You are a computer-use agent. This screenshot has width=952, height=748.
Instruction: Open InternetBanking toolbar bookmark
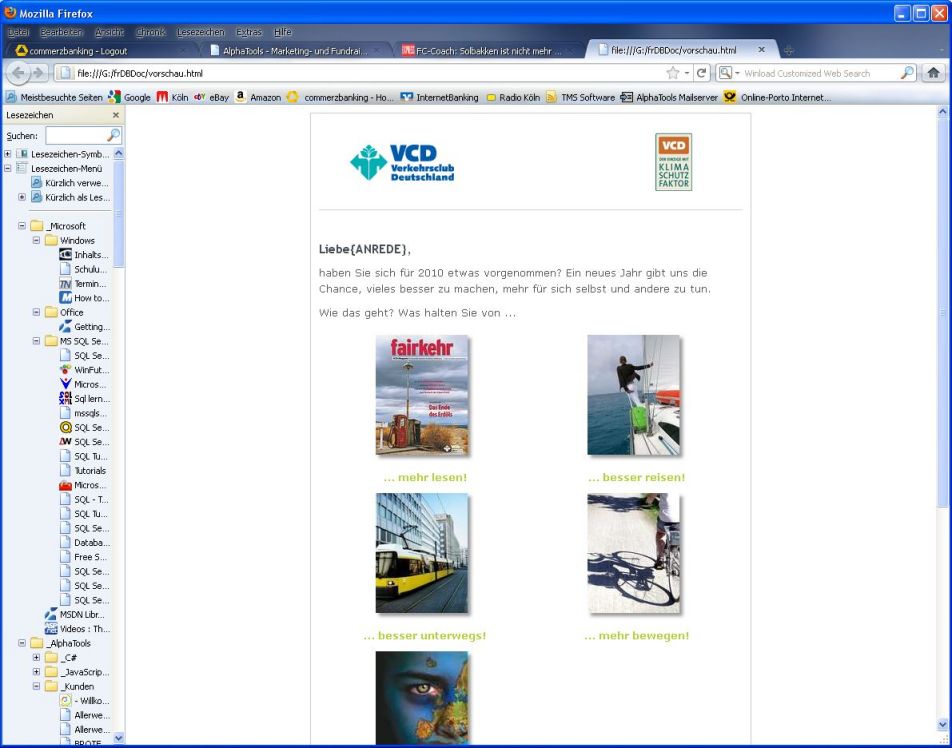point(440,97)
